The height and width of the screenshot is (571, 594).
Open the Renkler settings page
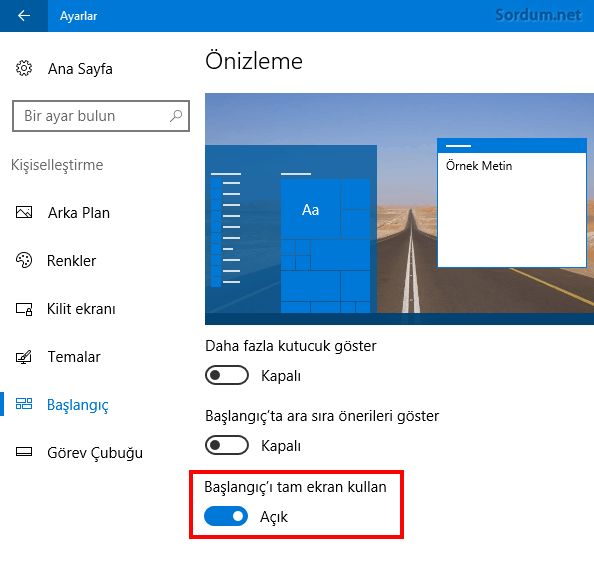[x=71, y=261]
